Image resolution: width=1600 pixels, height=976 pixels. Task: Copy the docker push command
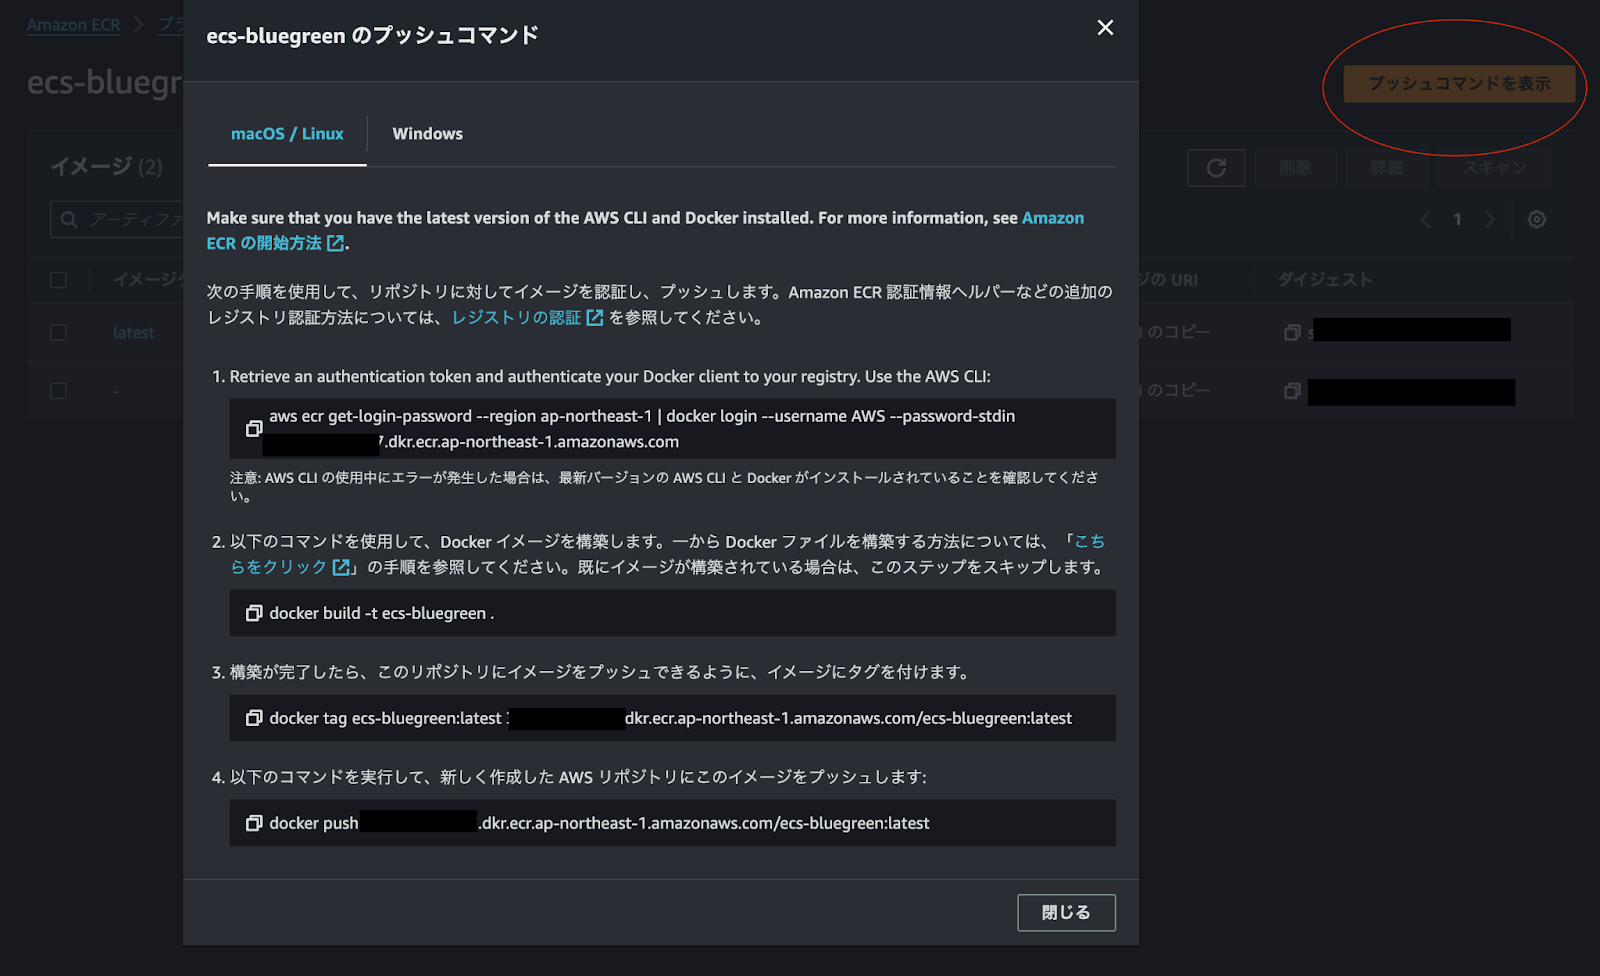254,823
